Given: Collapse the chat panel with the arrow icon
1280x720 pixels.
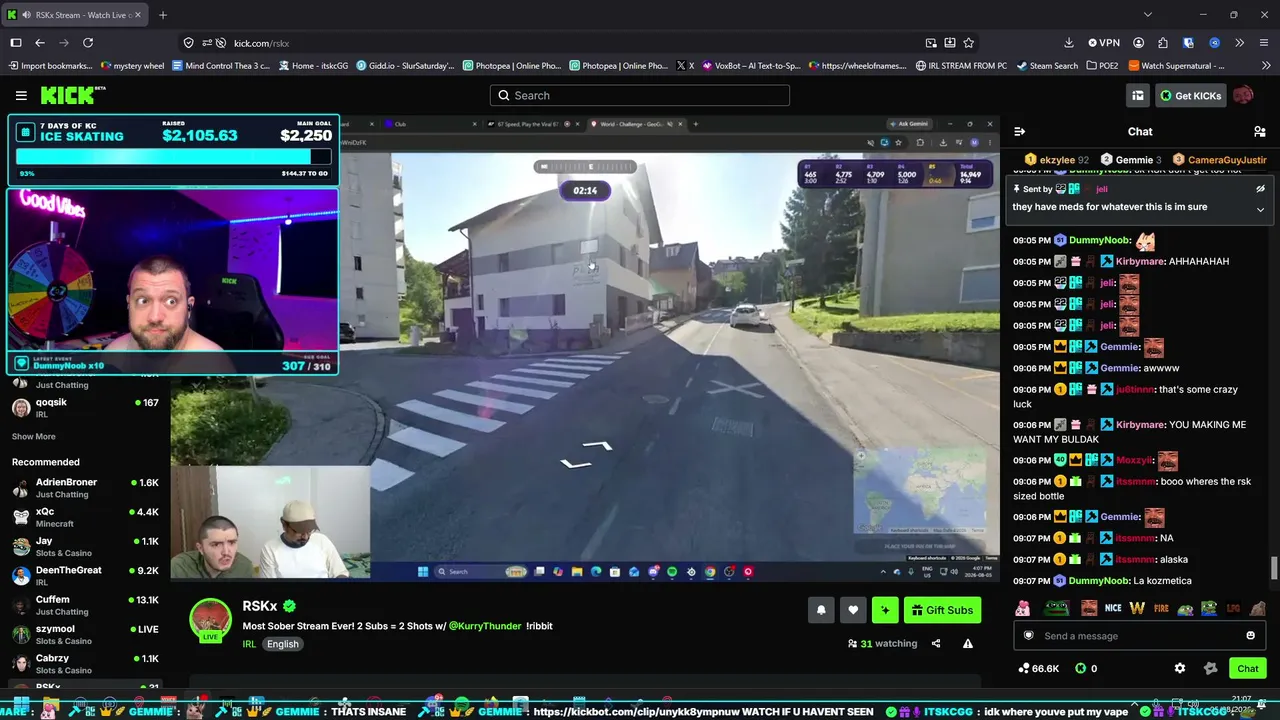Looking at the screenshot, I should [1019, 131].
